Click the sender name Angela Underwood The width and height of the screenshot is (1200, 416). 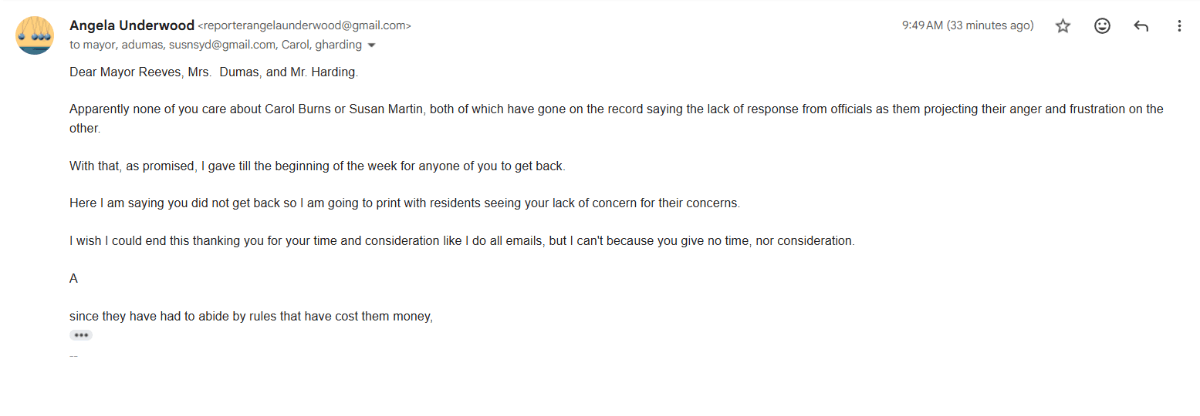click(x=131, y=25)
